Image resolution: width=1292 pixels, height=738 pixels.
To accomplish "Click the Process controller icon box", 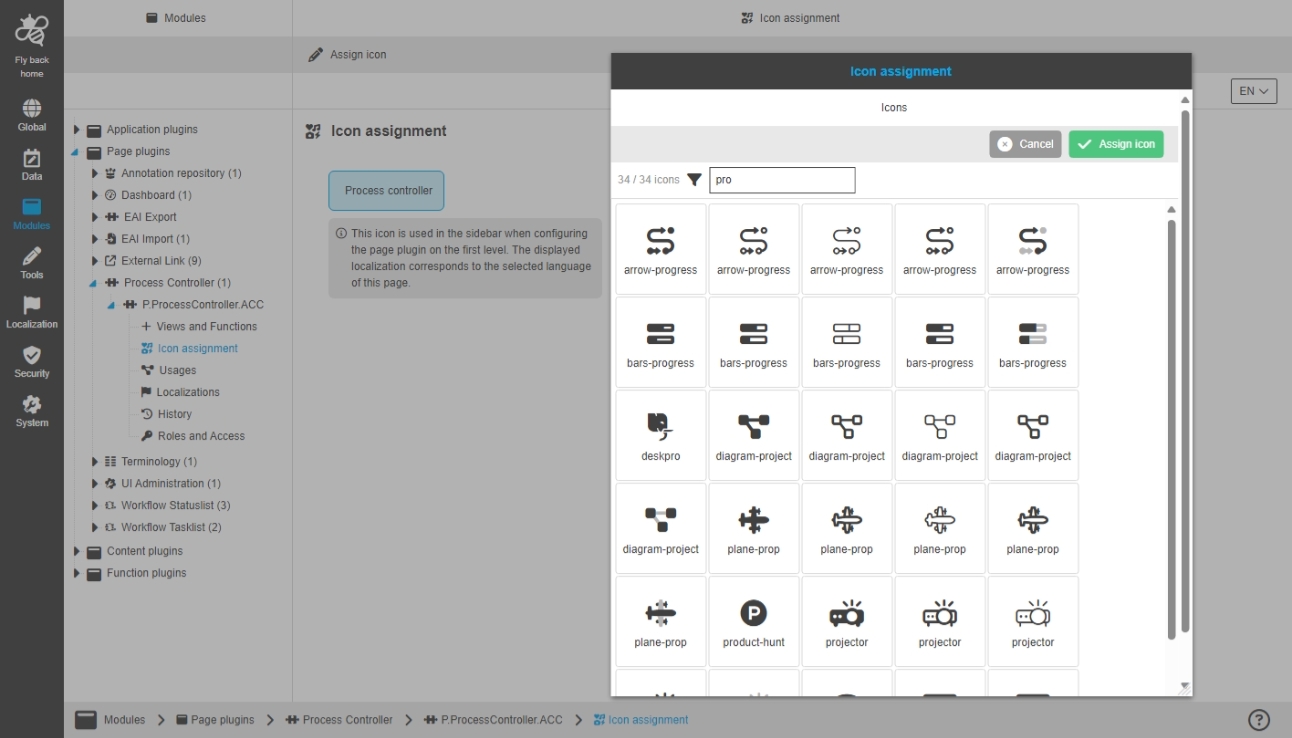I will click(x=386, y=191).
